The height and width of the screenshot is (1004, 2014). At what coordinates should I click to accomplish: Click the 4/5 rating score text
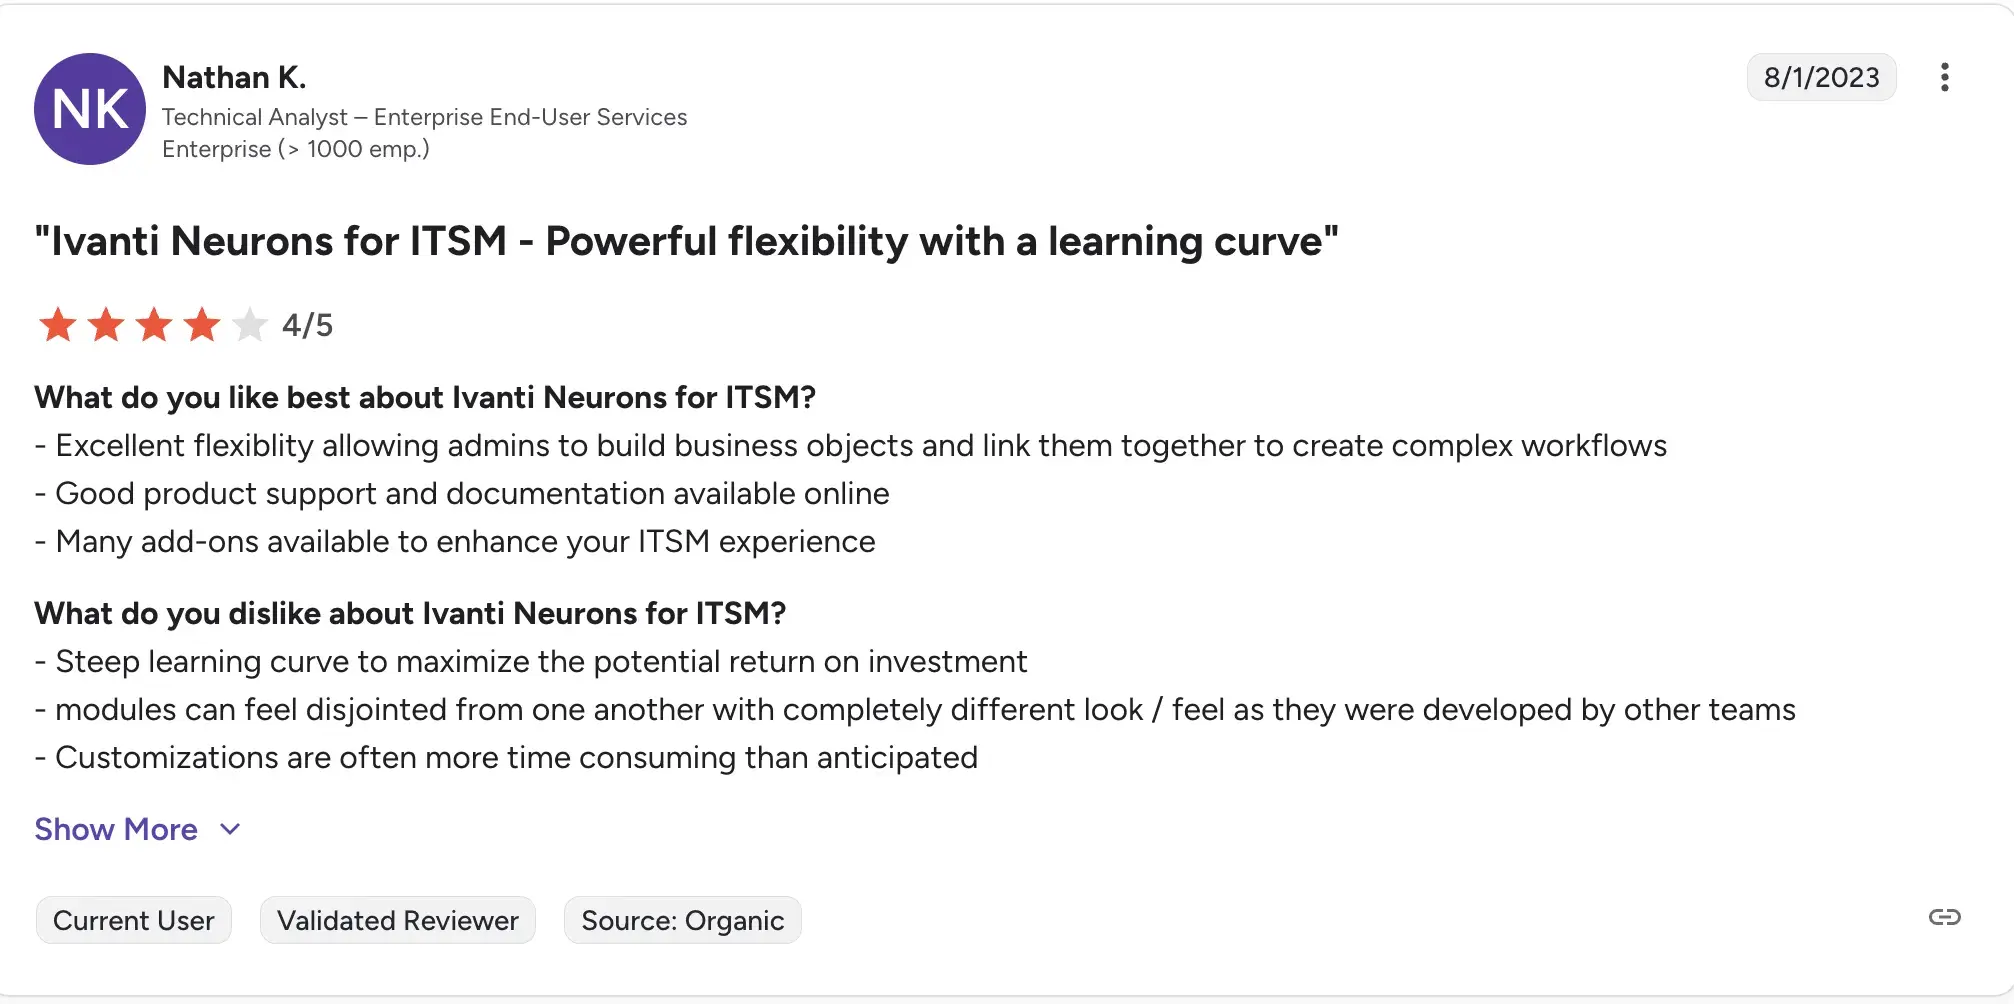307,325
